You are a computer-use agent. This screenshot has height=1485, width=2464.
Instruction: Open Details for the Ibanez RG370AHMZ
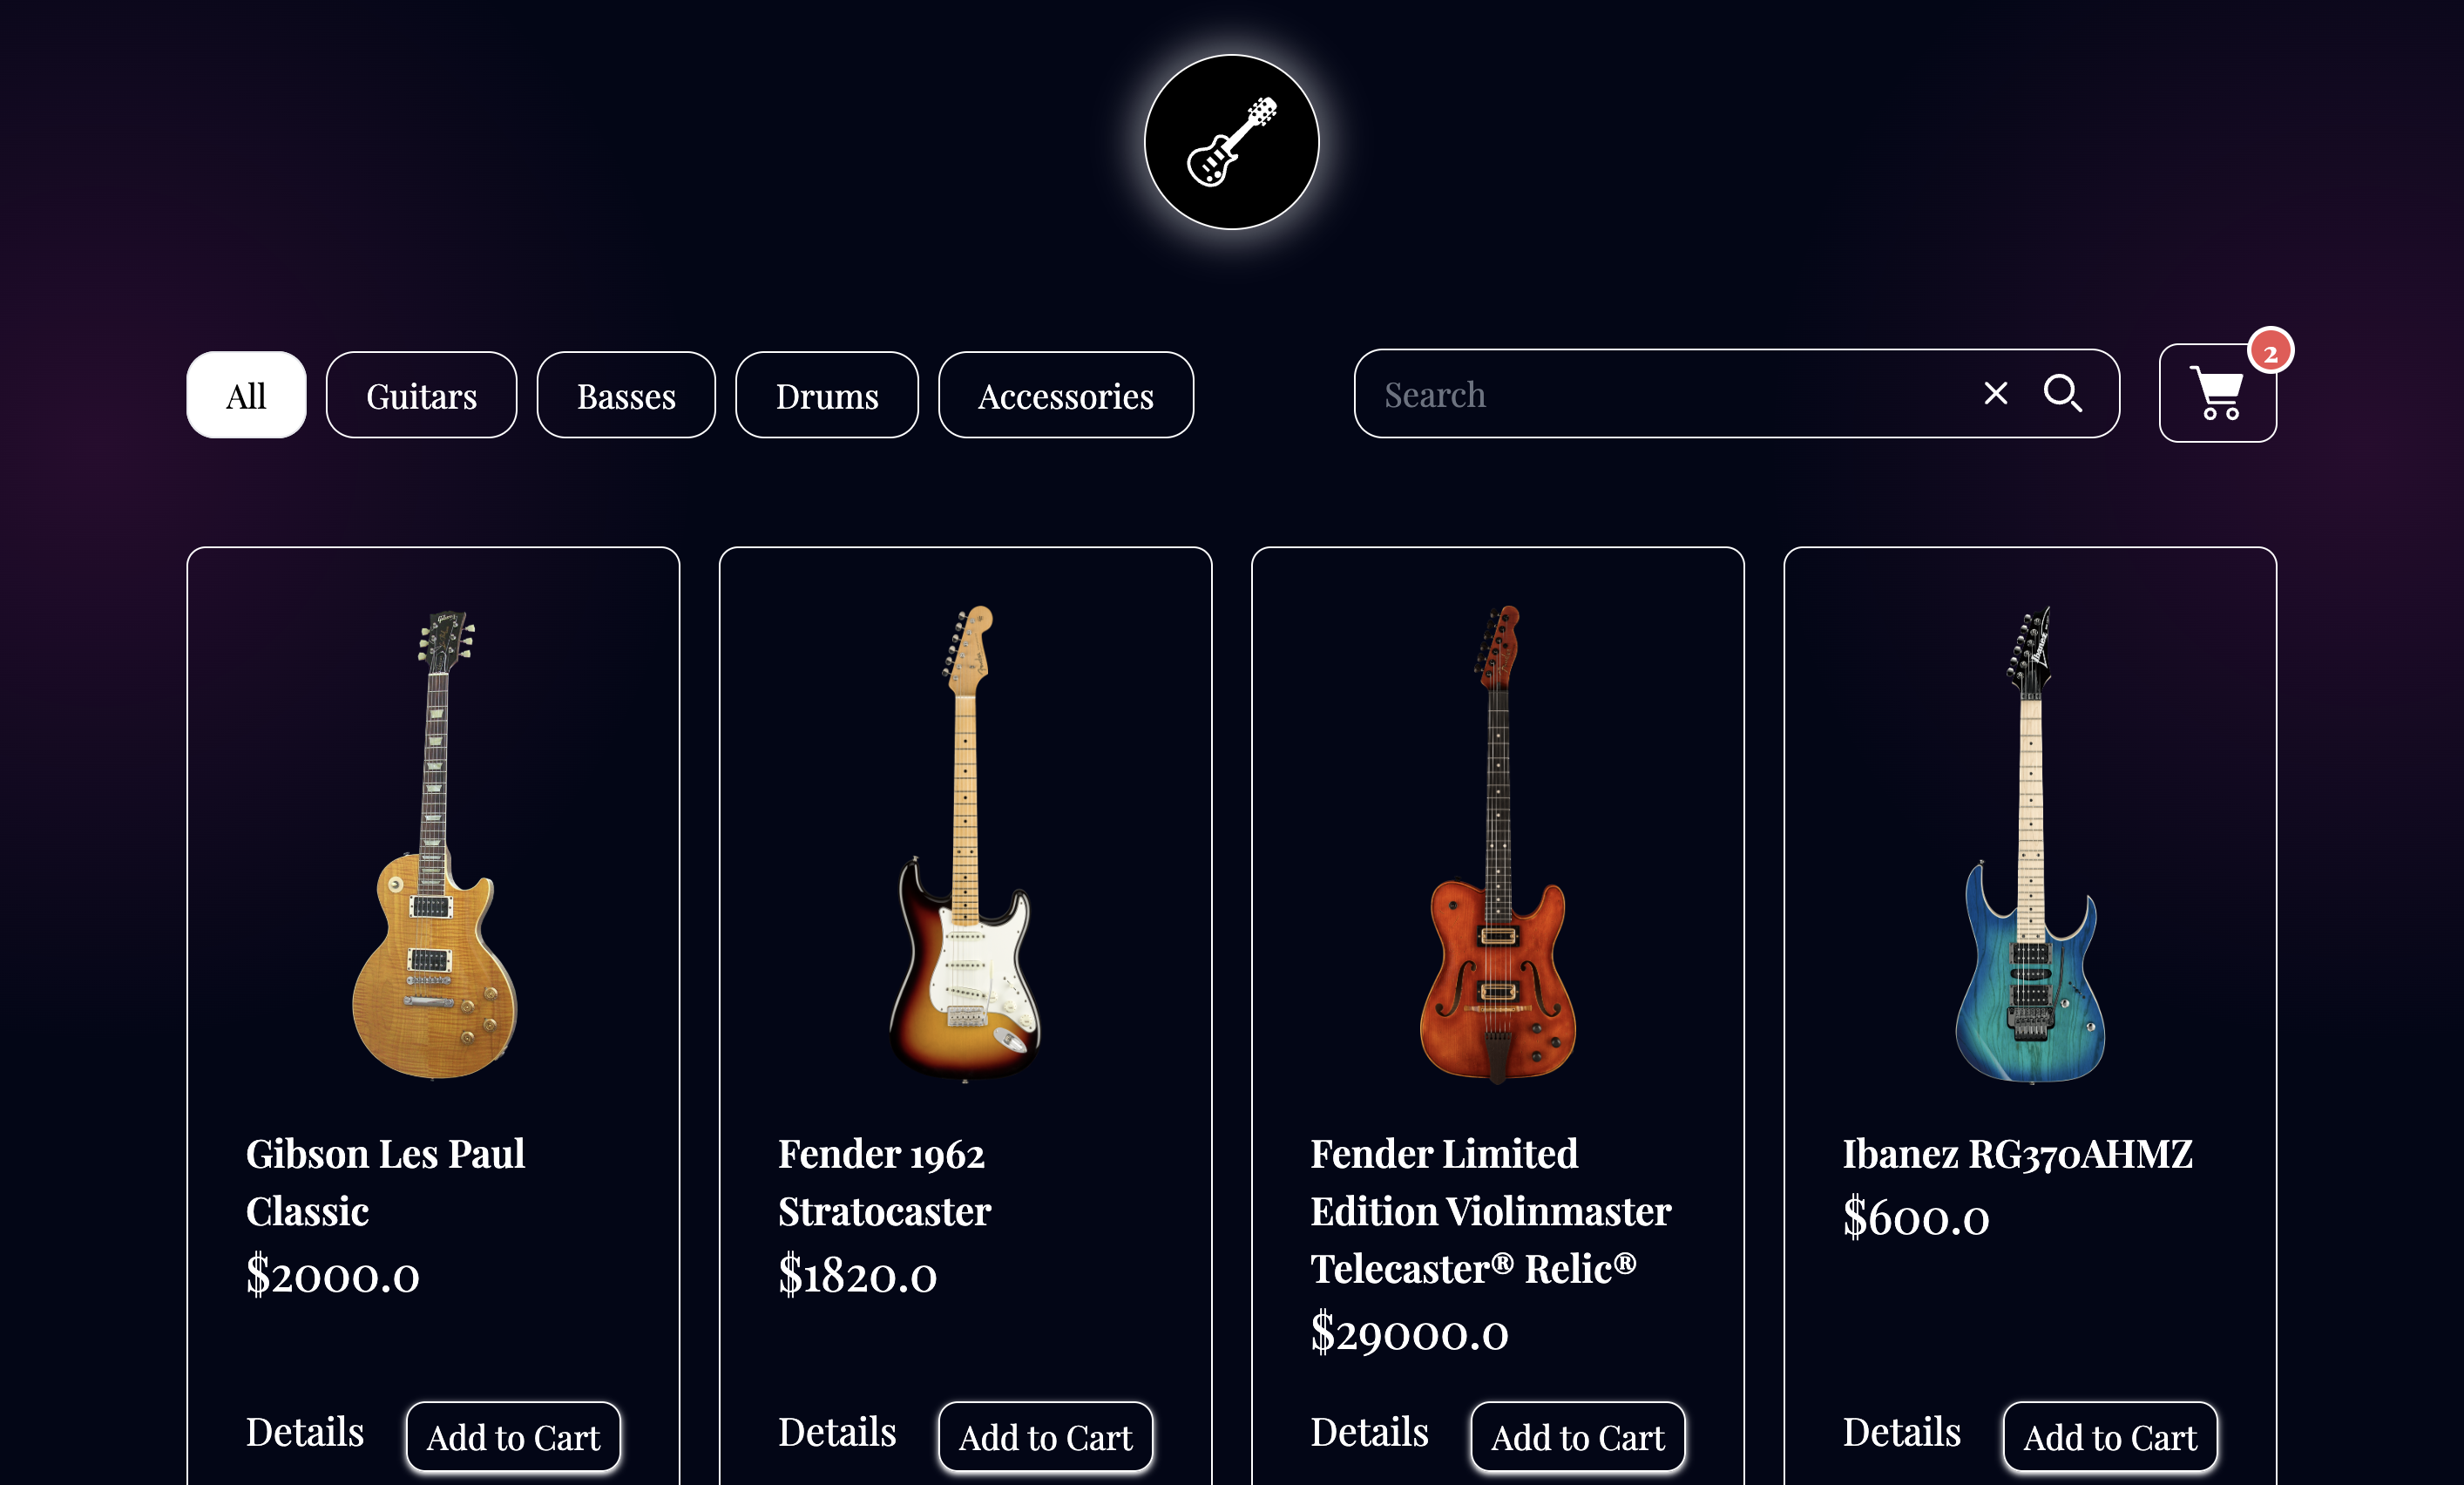coord(1902,1432)
